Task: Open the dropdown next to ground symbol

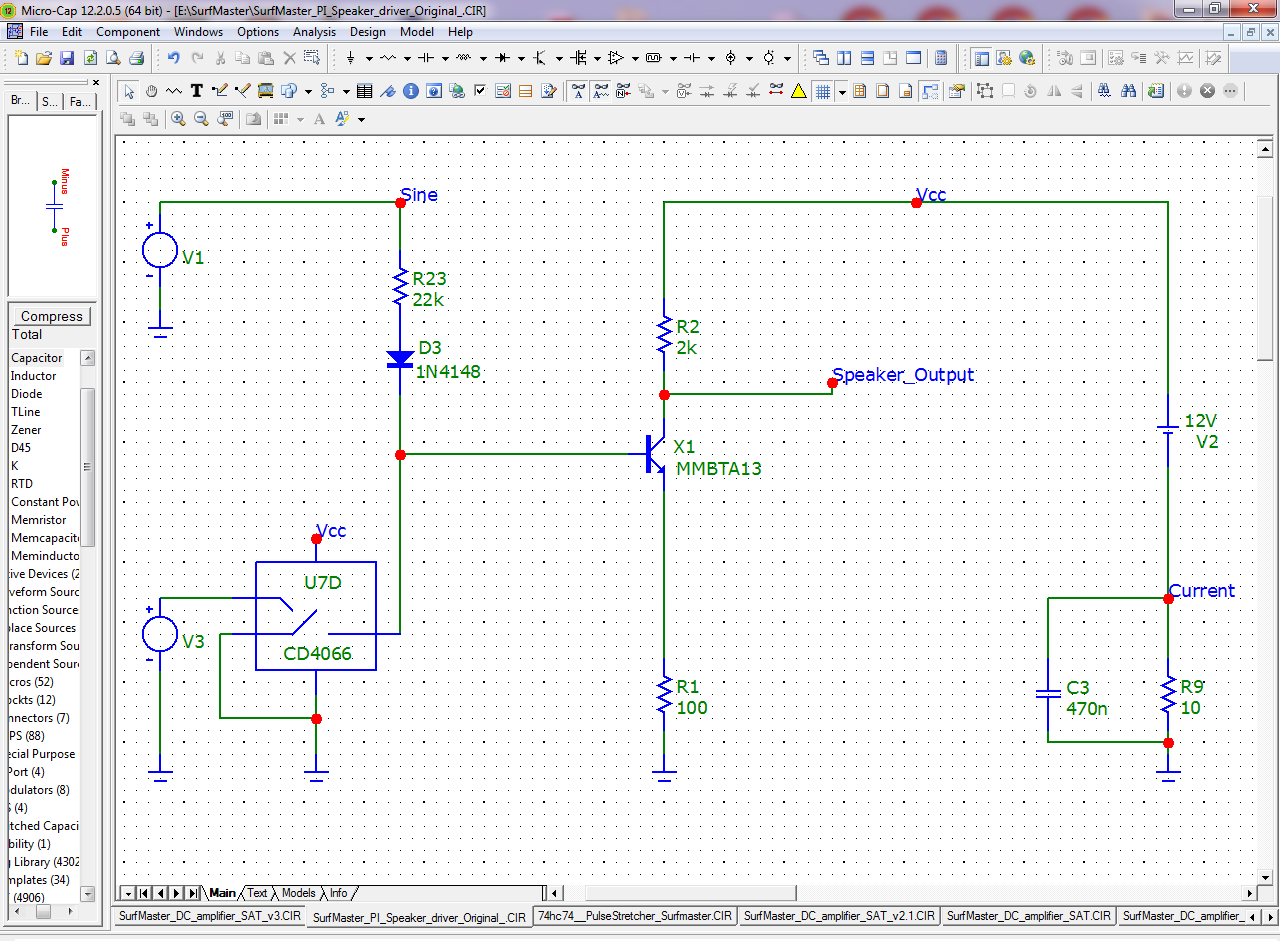Action: [x=368, y=58]
